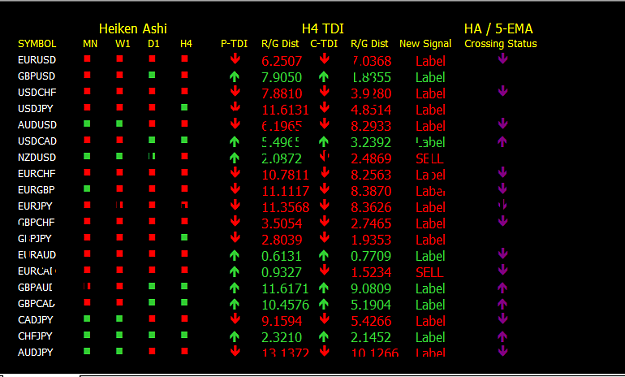625x377 pixels.
Task: Click the value 10.7811
Action: (285, 175)
